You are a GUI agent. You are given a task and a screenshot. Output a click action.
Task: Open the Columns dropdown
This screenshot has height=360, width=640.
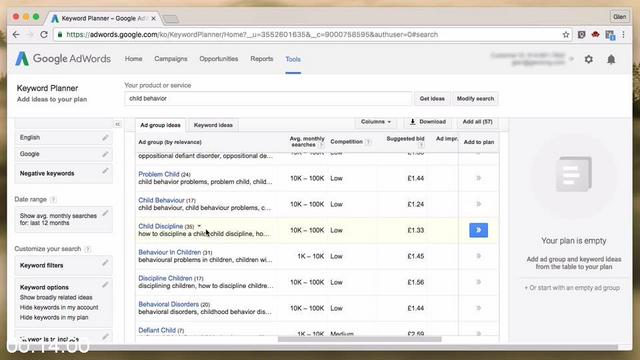click(376, 122)
